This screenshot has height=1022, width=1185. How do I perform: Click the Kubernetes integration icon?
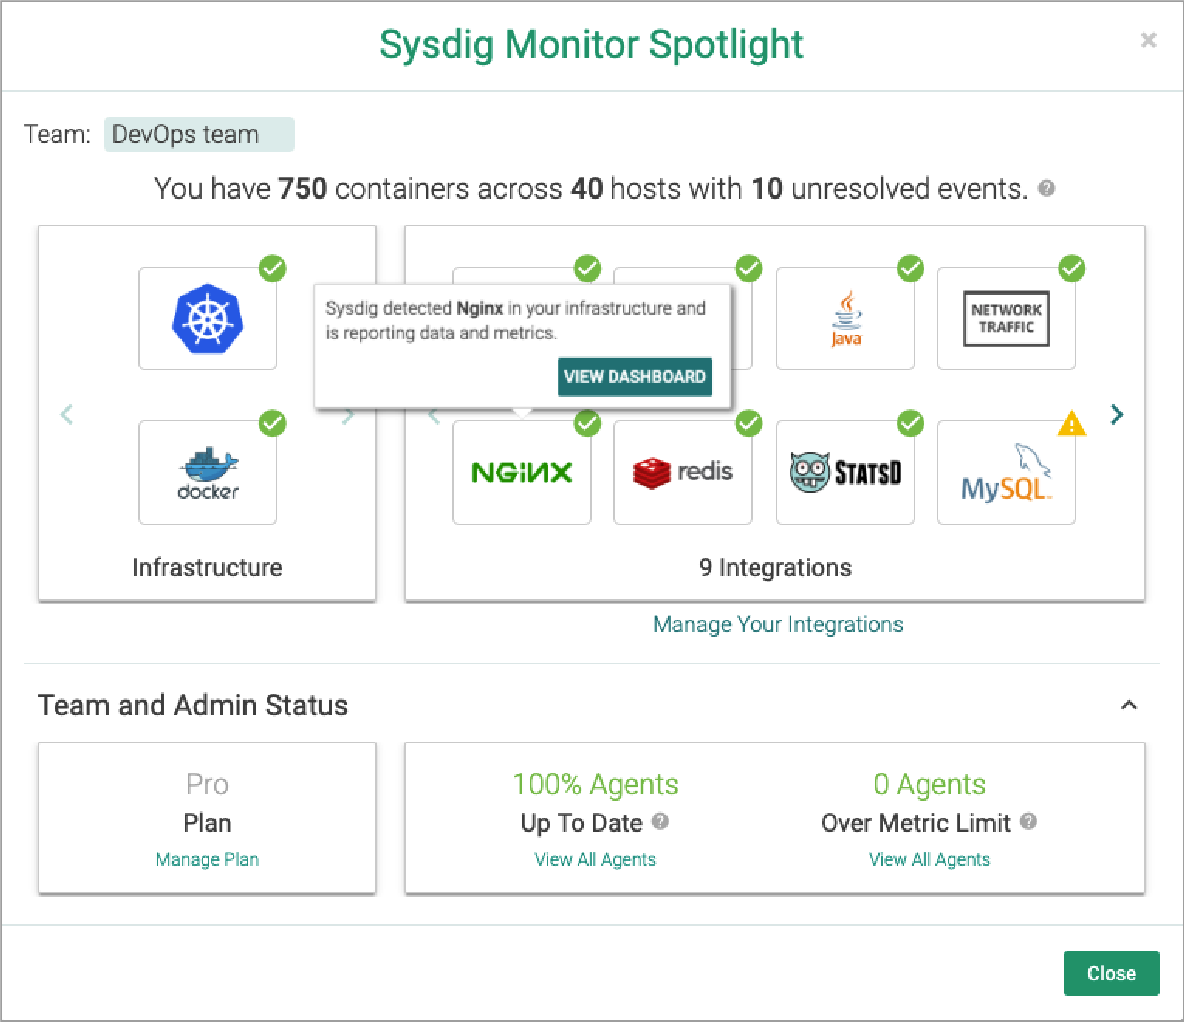coord(207,318)
